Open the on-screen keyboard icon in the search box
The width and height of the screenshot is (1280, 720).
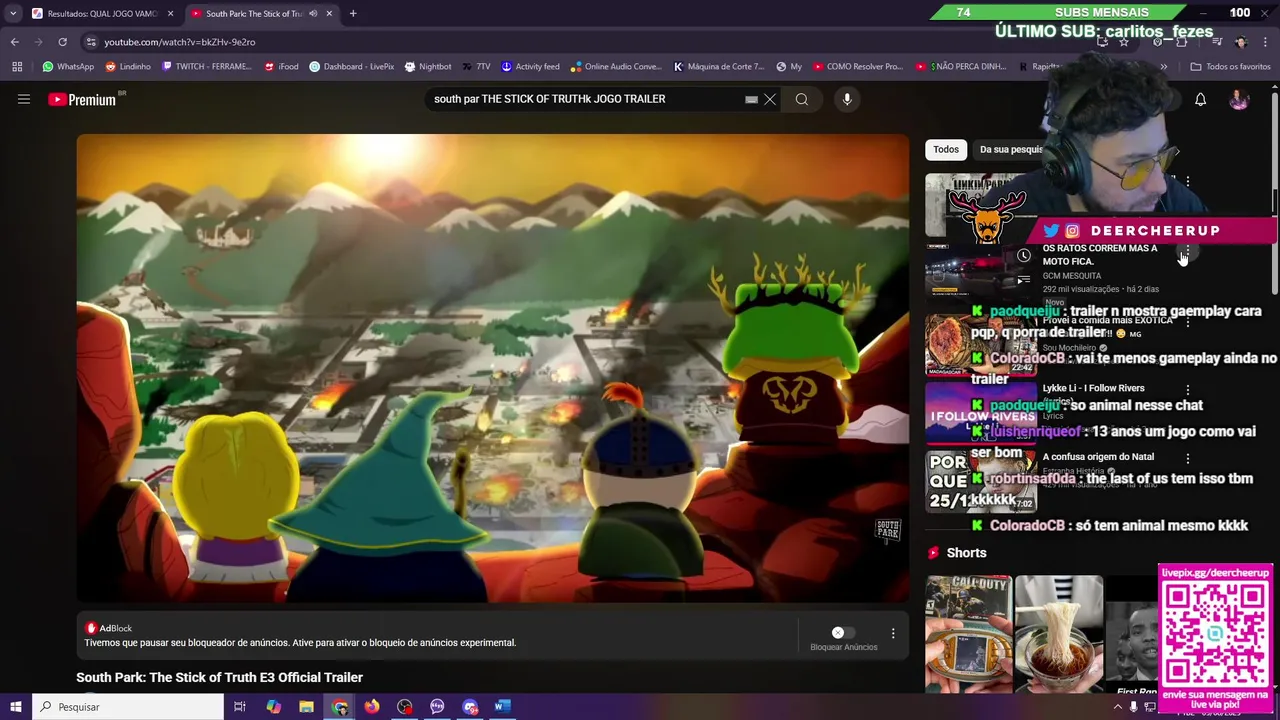(x=751, y=99)
